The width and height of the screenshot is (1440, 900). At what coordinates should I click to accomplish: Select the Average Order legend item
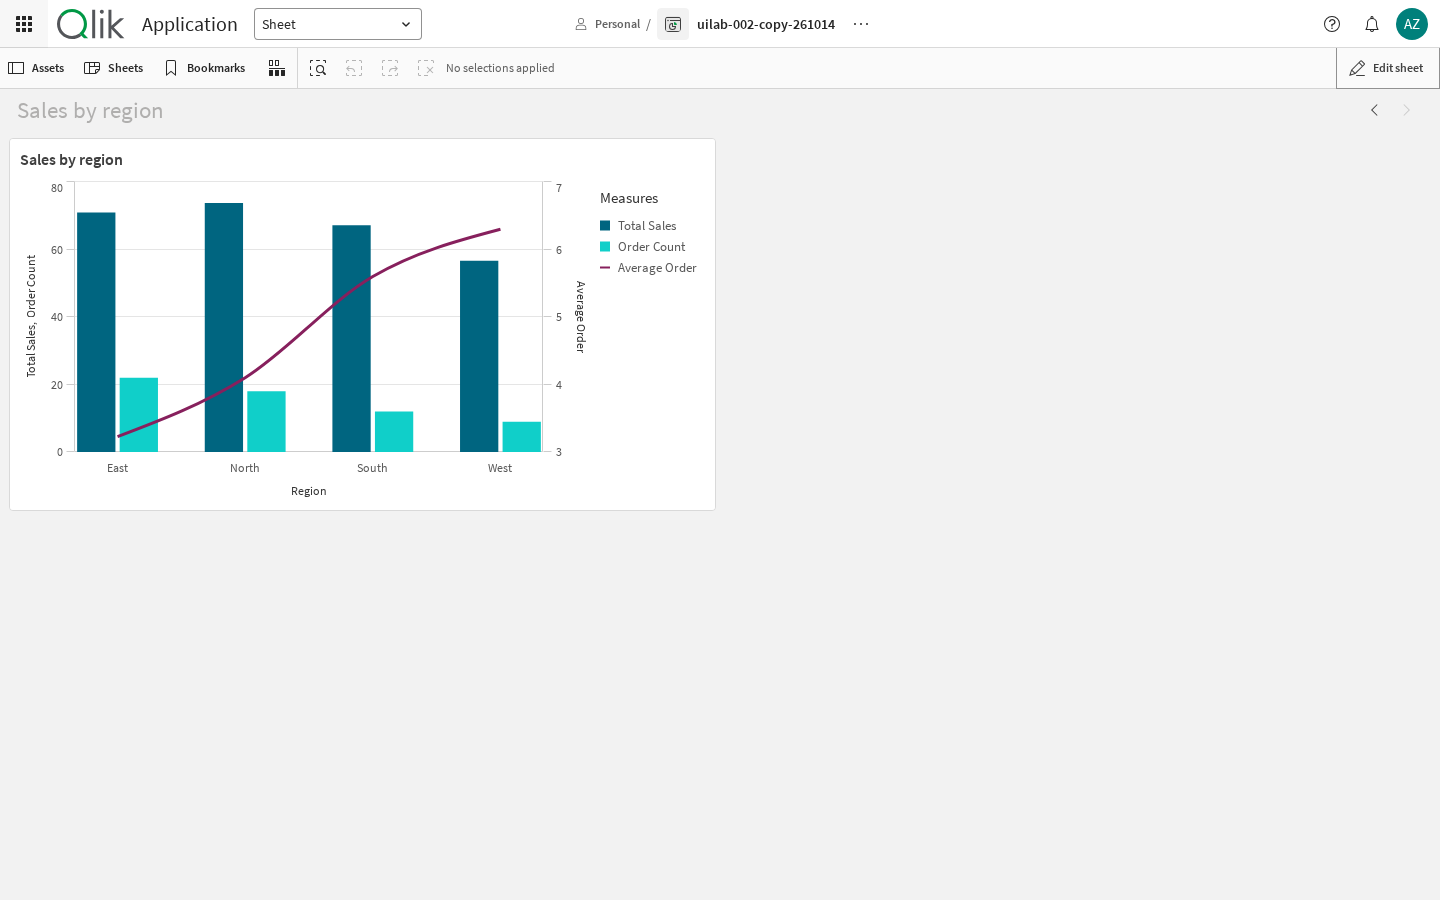648,268
